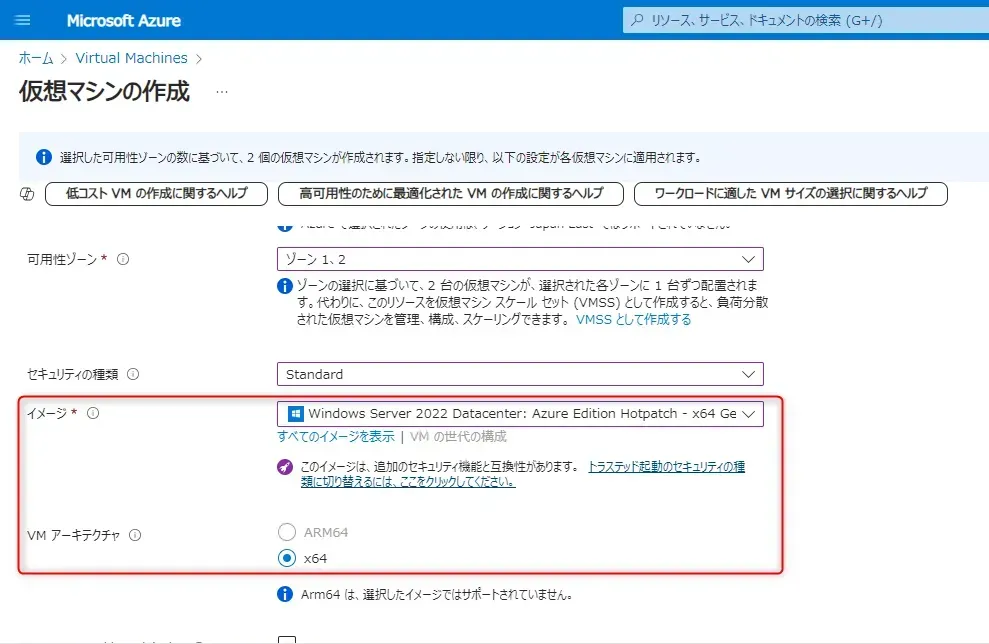Screen dimensions: 989x644
Task: Click info icon next to VM アーキテクチャ label
Action: tap(135, 535)
